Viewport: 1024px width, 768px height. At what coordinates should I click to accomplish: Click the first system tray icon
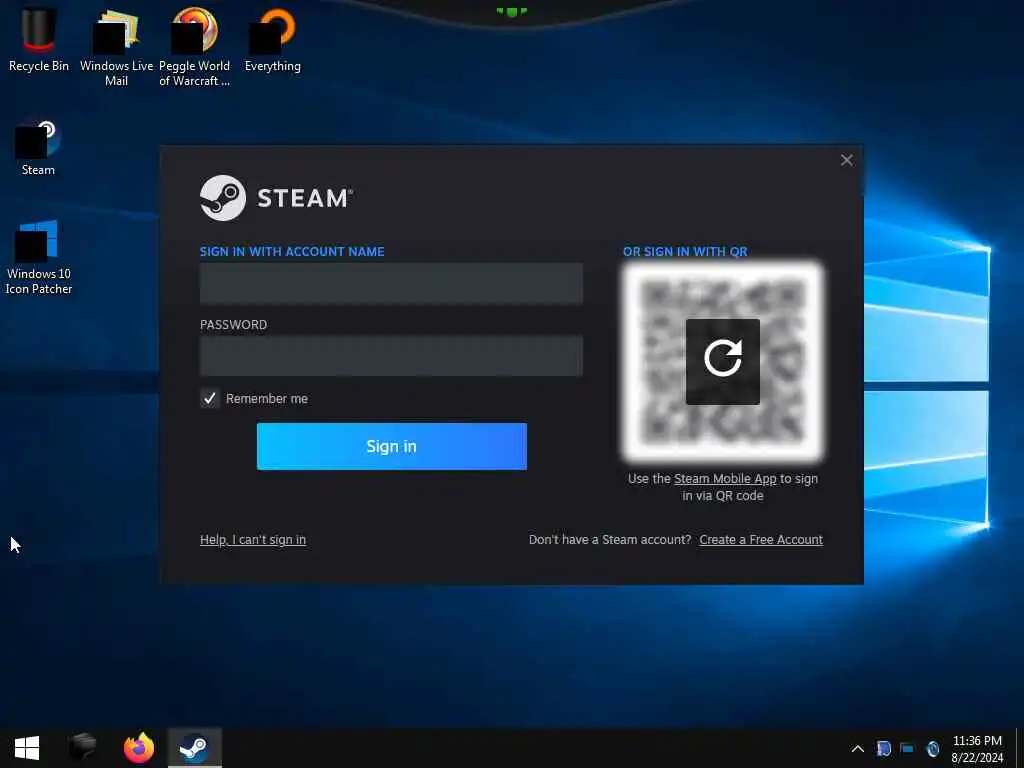coord(883,749)
